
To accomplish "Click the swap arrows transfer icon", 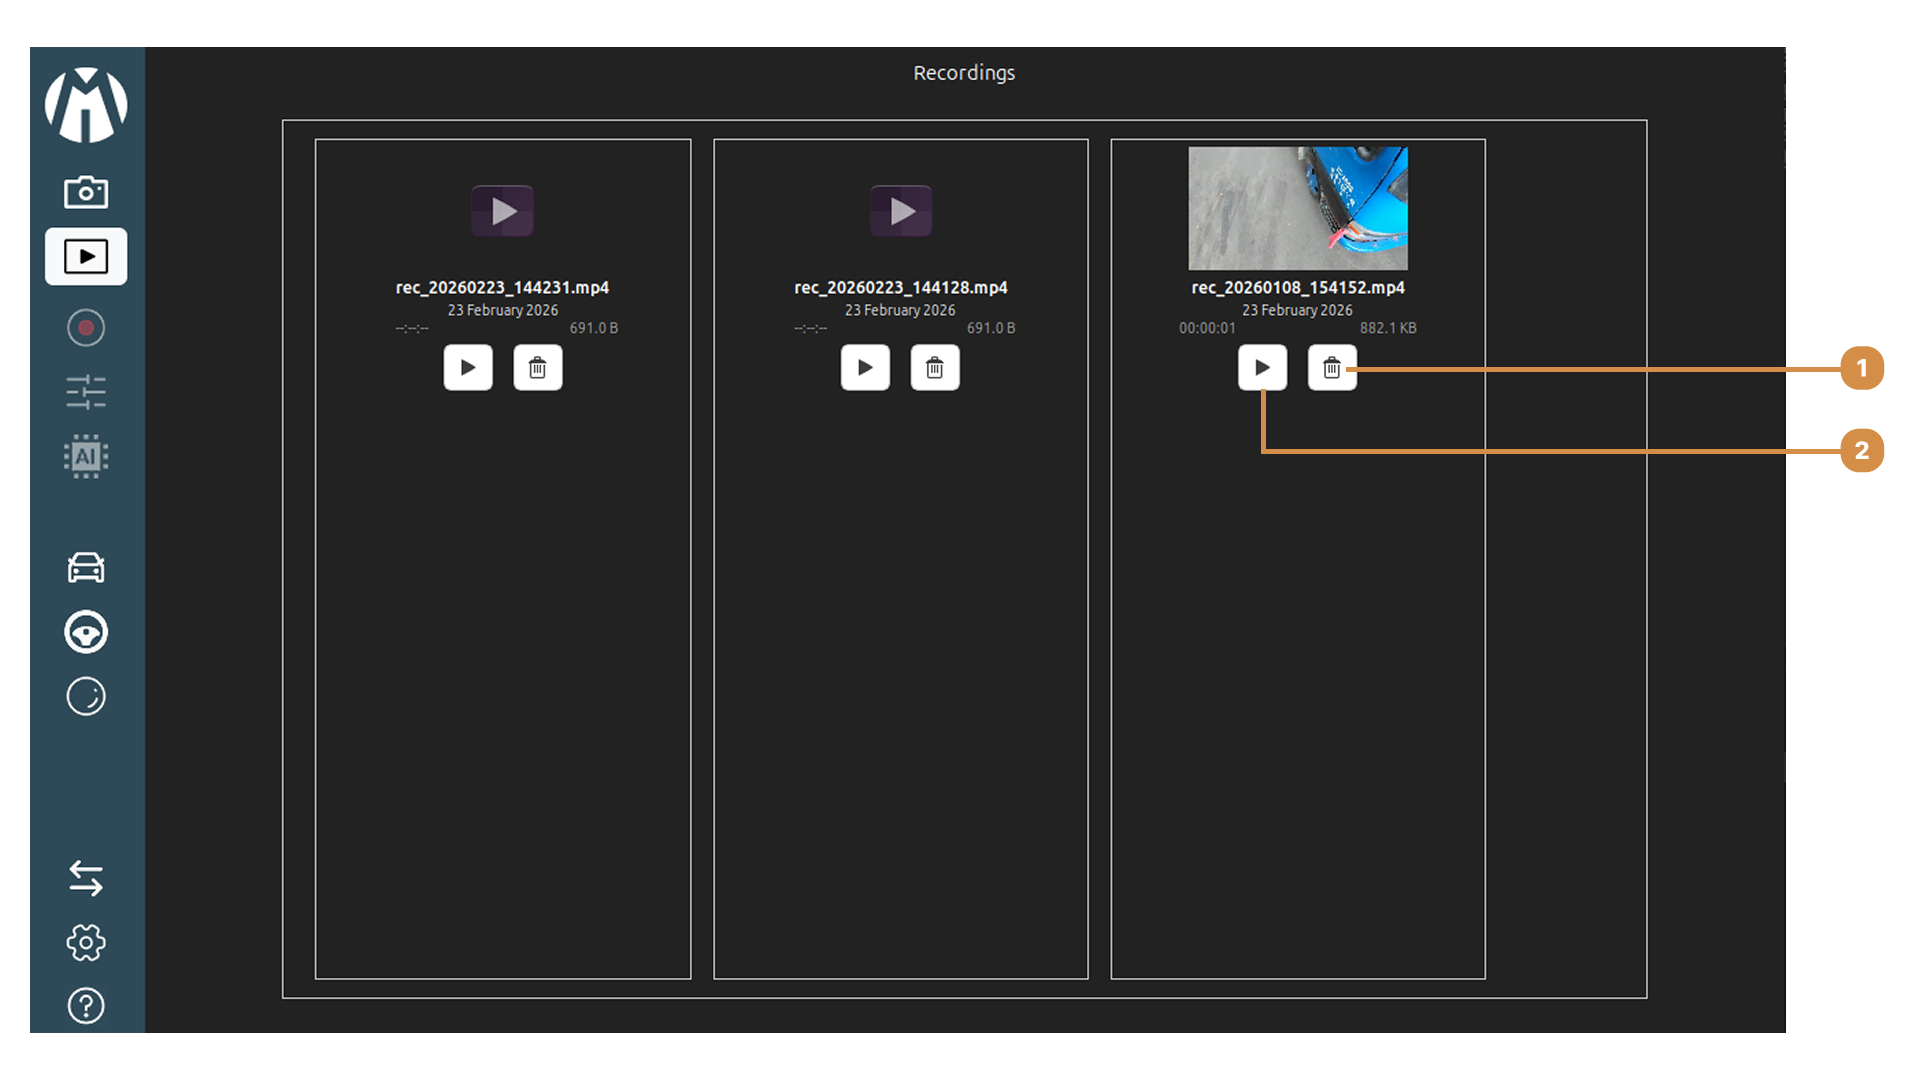I will click(86, 878).
